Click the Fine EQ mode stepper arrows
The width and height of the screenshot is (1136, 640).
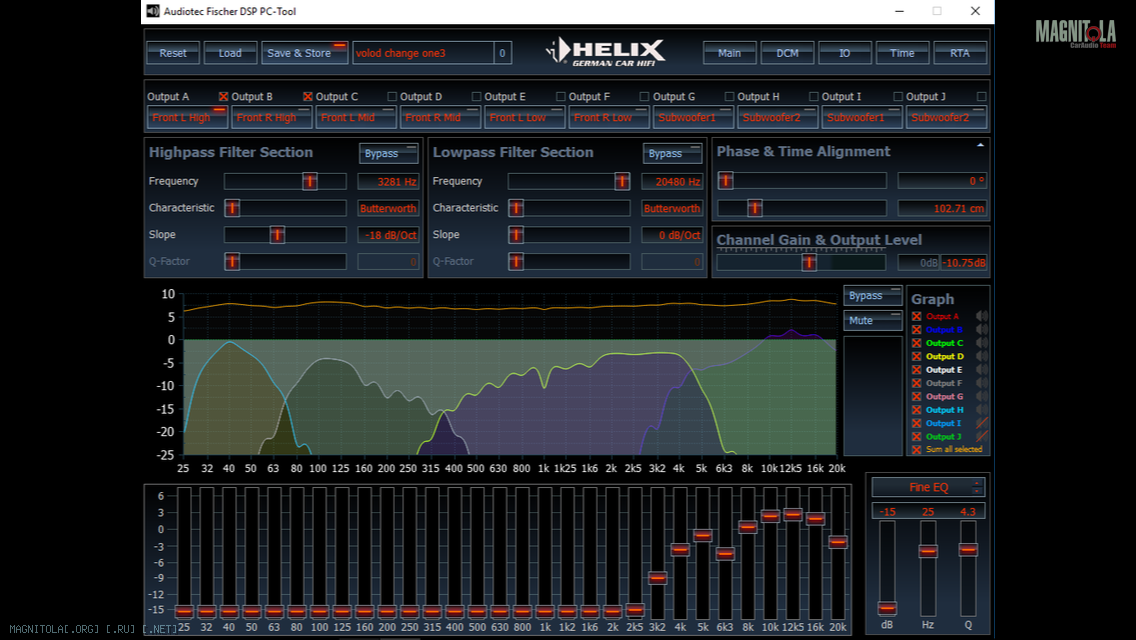click(x=977, y=487)
